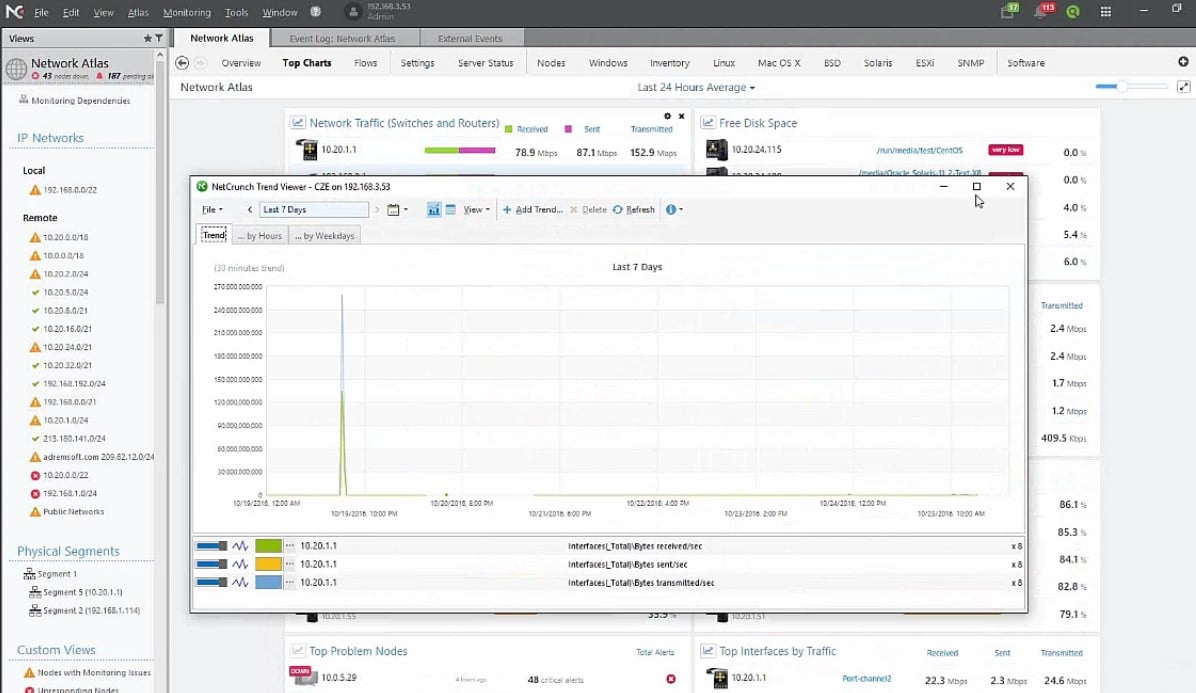Toggle line width switch for Bytes sent

pos(211,564)
